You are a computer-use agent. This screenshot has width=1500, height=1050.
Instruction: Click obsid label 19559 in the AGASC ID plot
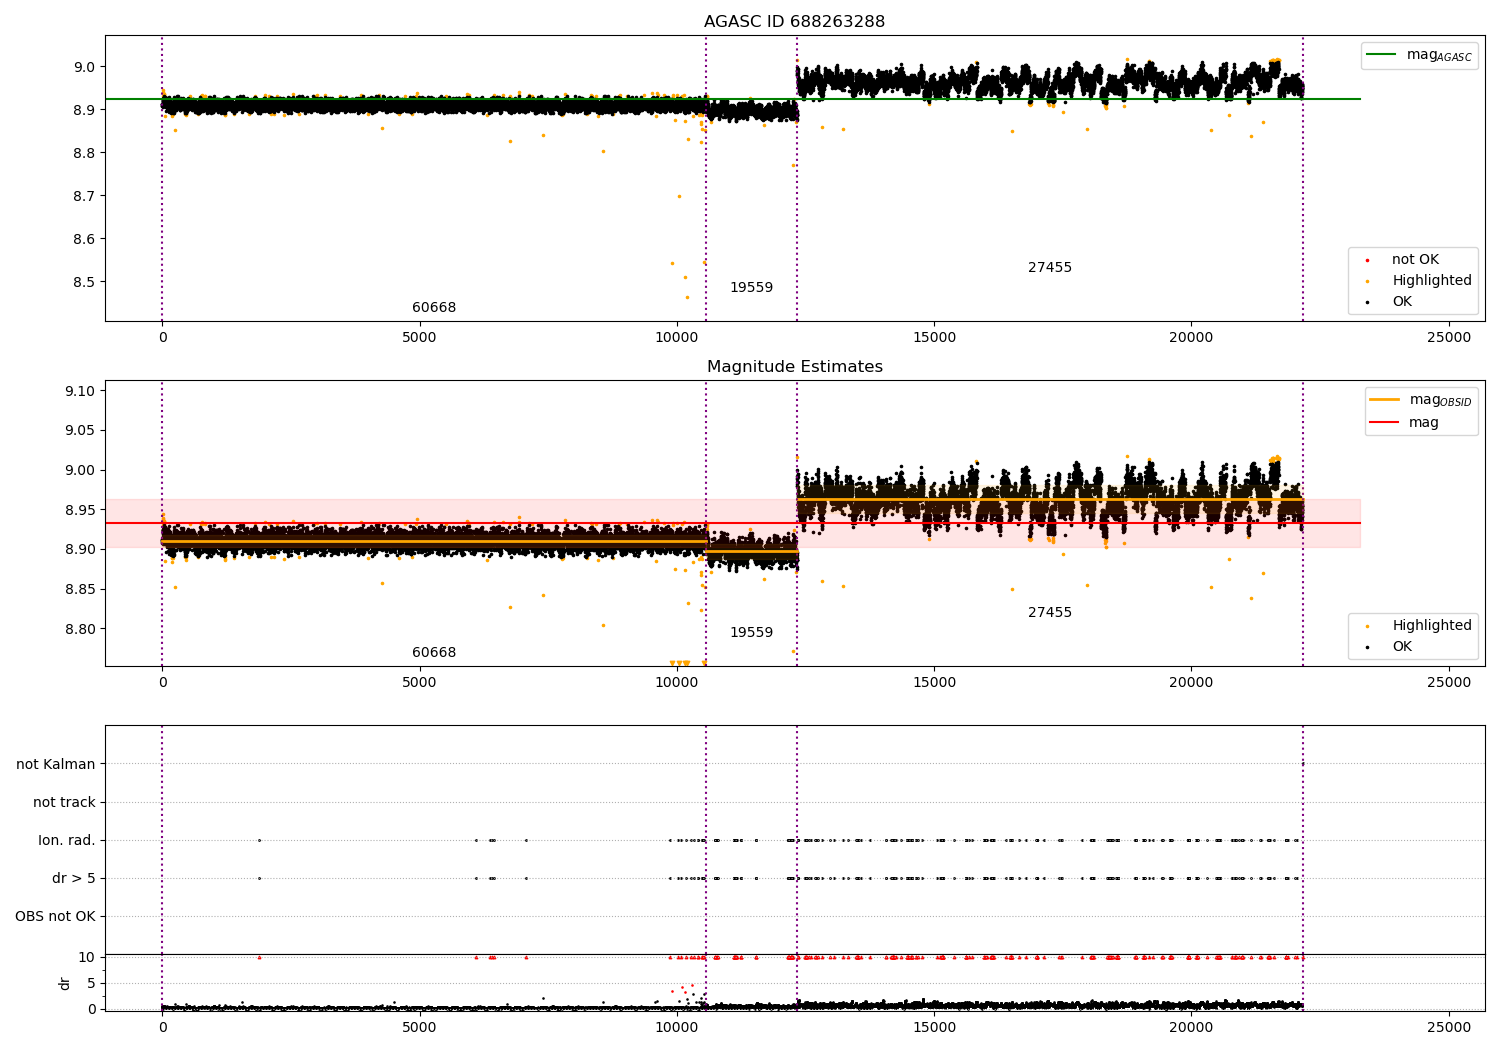751,288
